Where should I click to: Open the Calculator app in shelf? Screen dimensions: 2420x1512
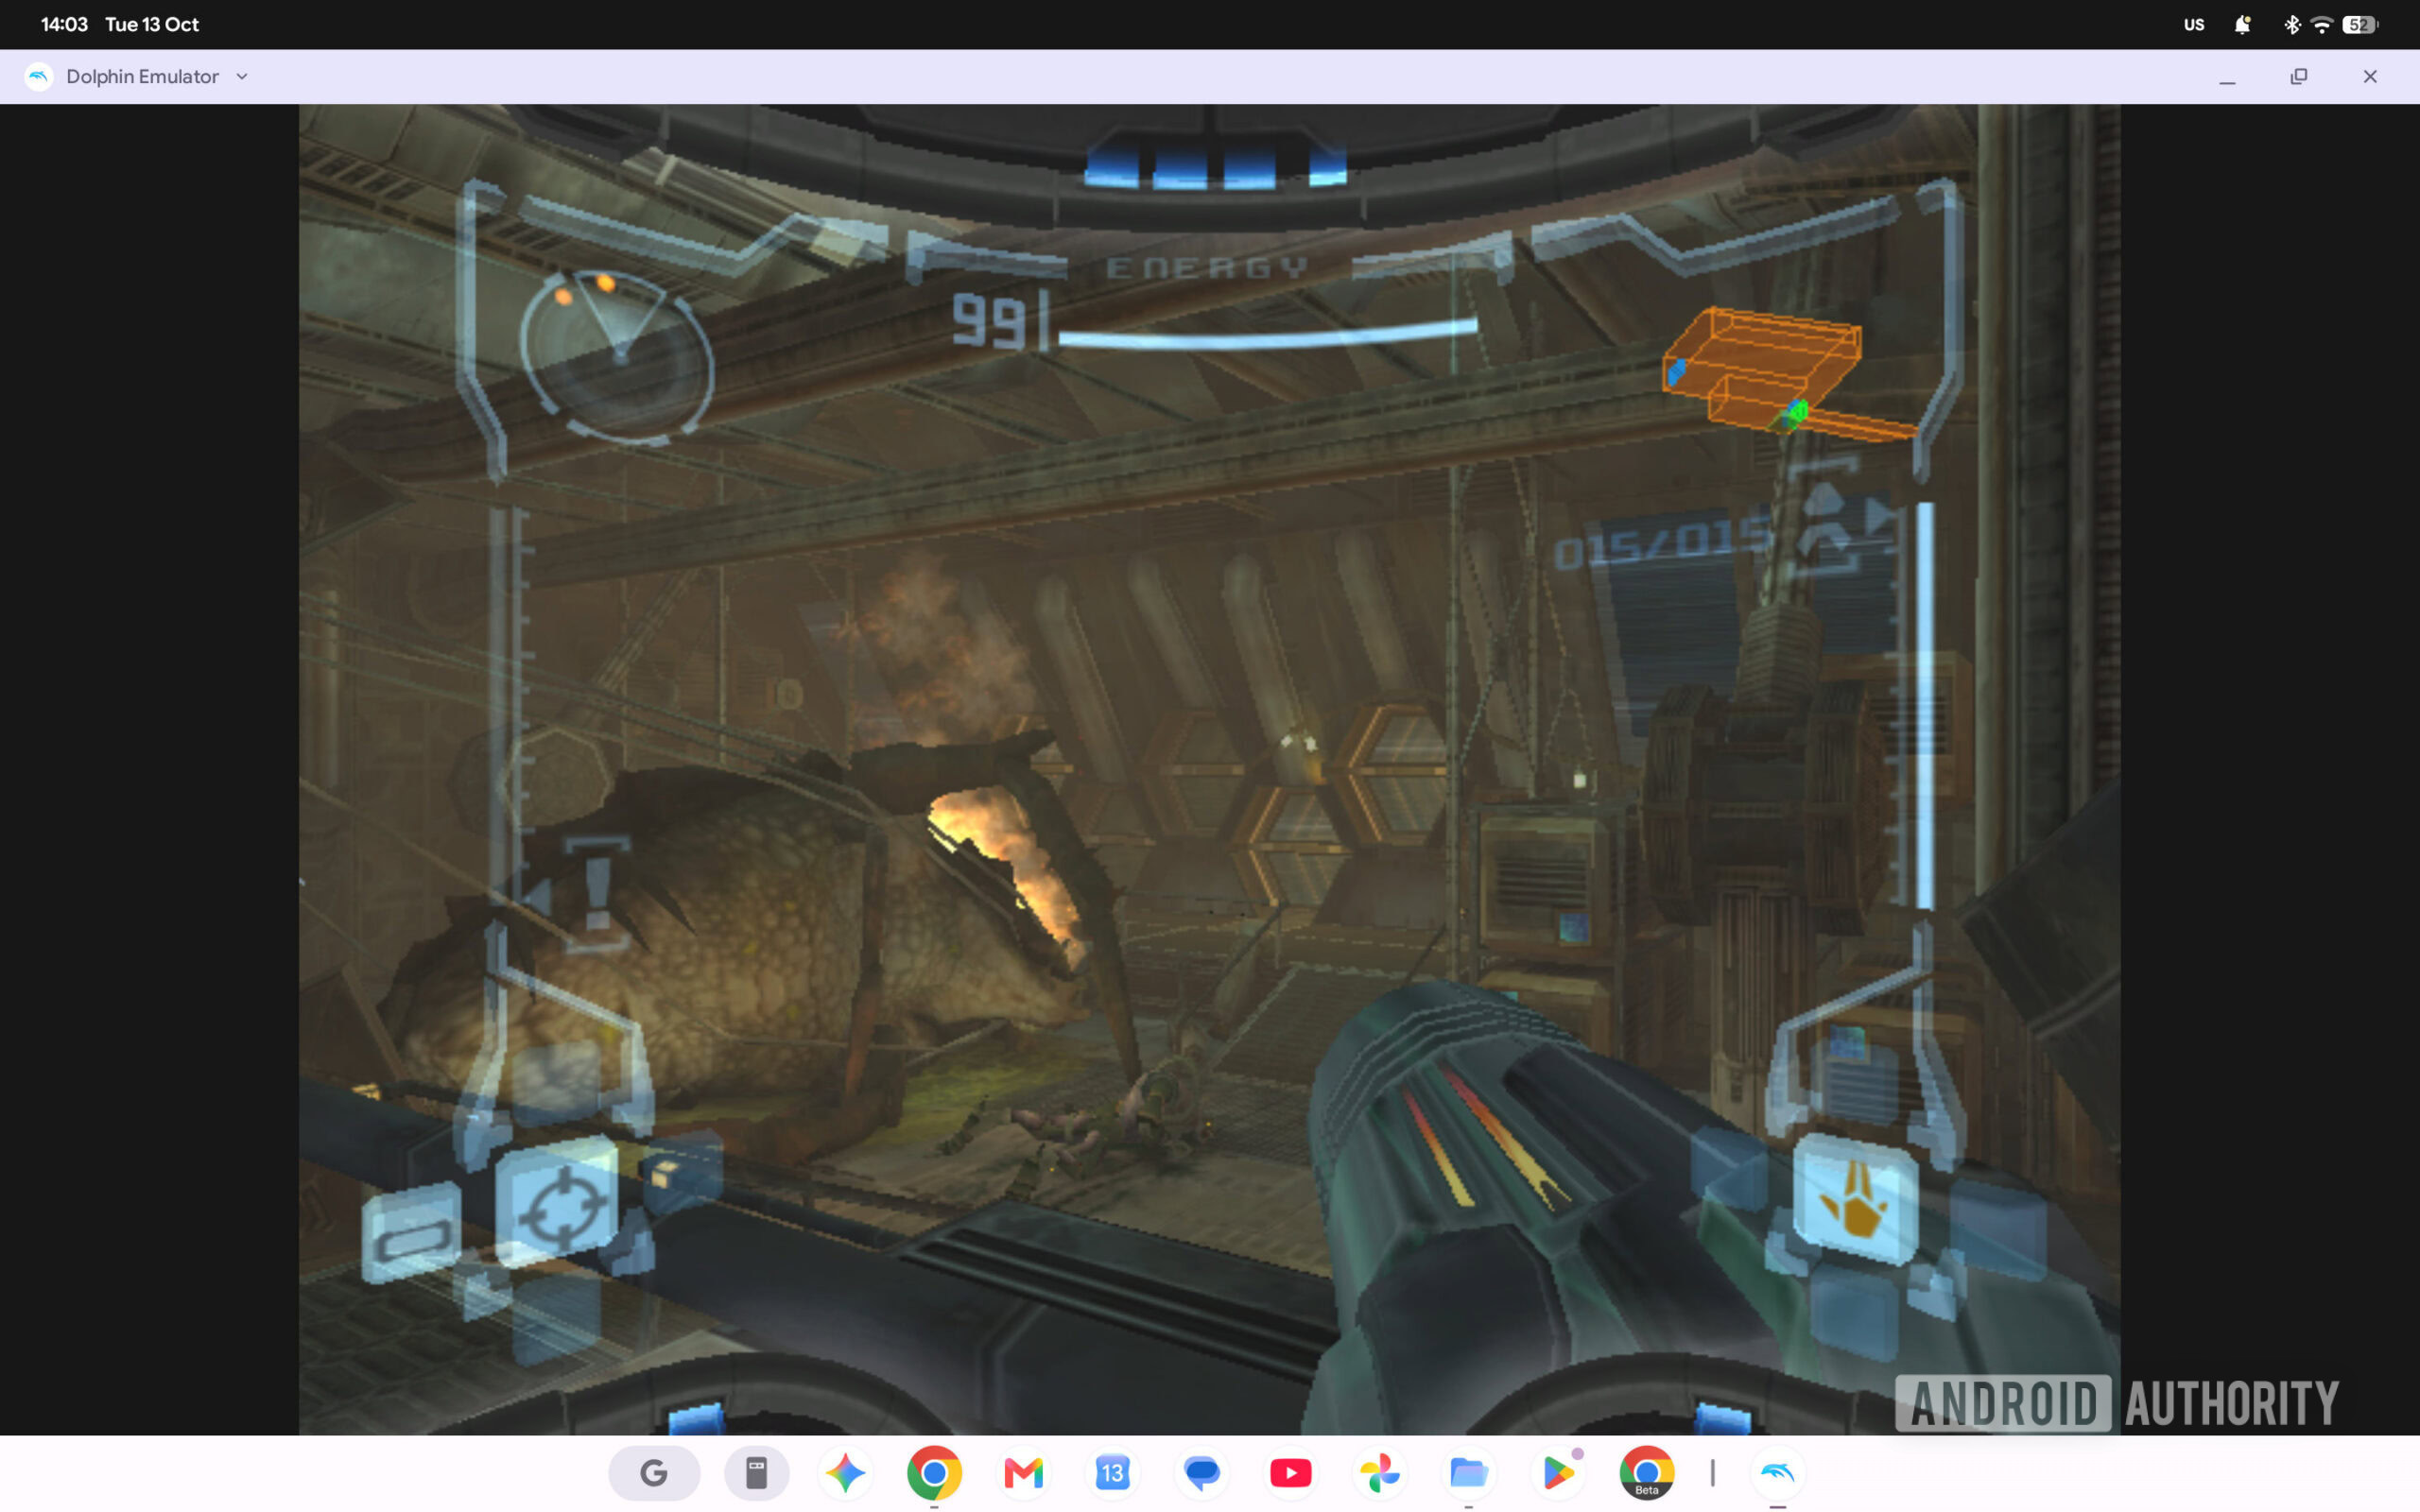coord(757,1473)
